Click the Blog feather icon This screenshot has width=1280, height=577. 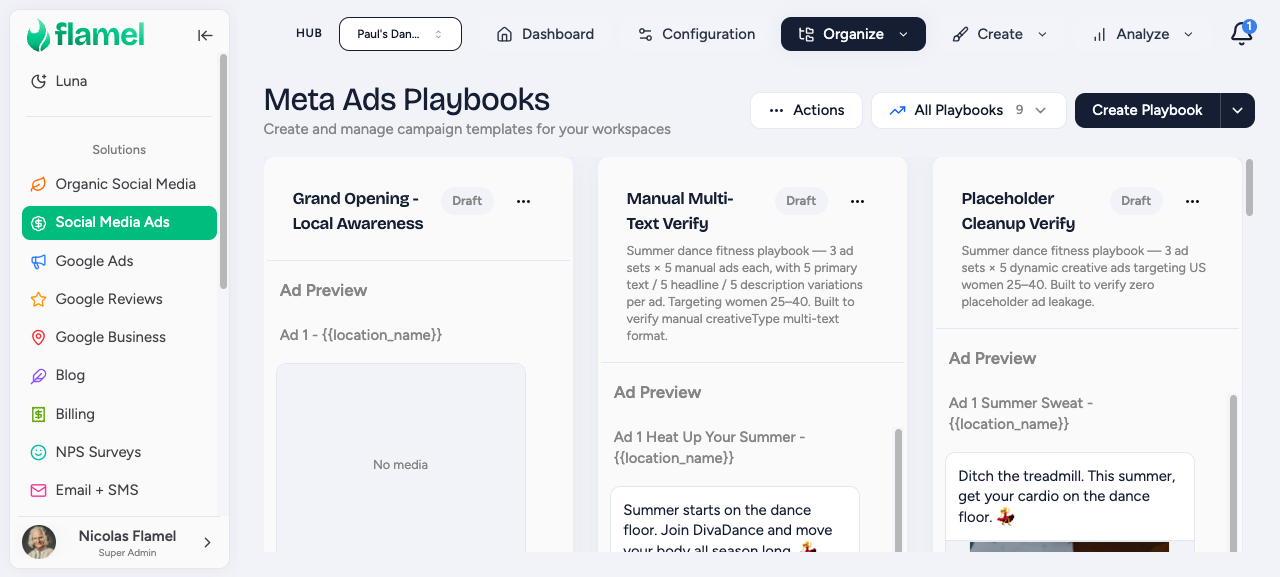click(x=38, y=376)
